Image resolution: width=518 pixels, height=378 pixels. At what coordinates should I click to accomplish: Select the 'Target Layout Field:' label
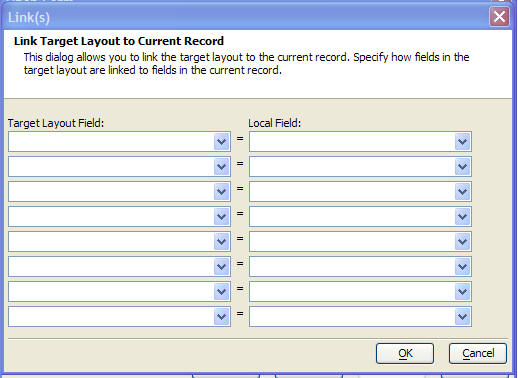(x=56, y=123)
